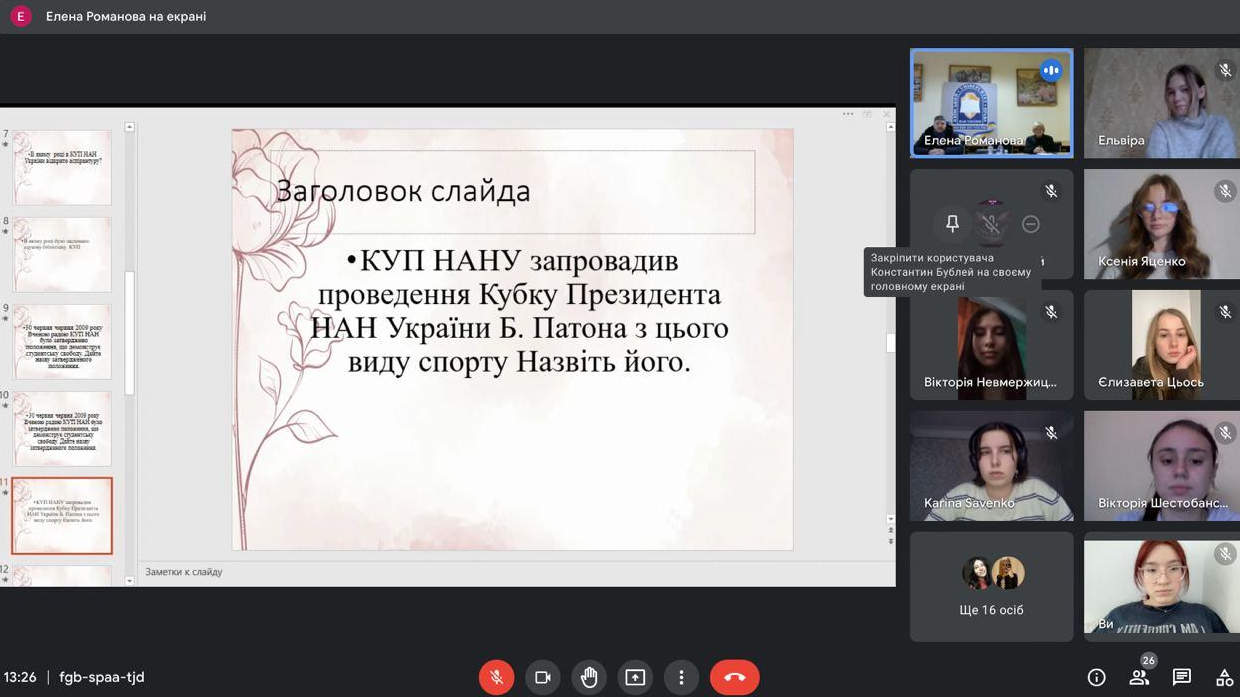Open meeting details info icon
The height and width of the screenshot is (697, 1240).
point(1096,677)
